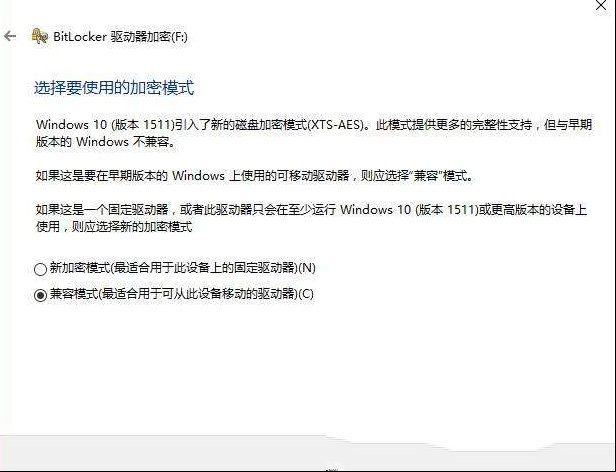The height and width of the screenshot is (472, 616).
Task: Click the BitLocker 驱动器加密(F:) window title
Action: (x=120, y=37)
